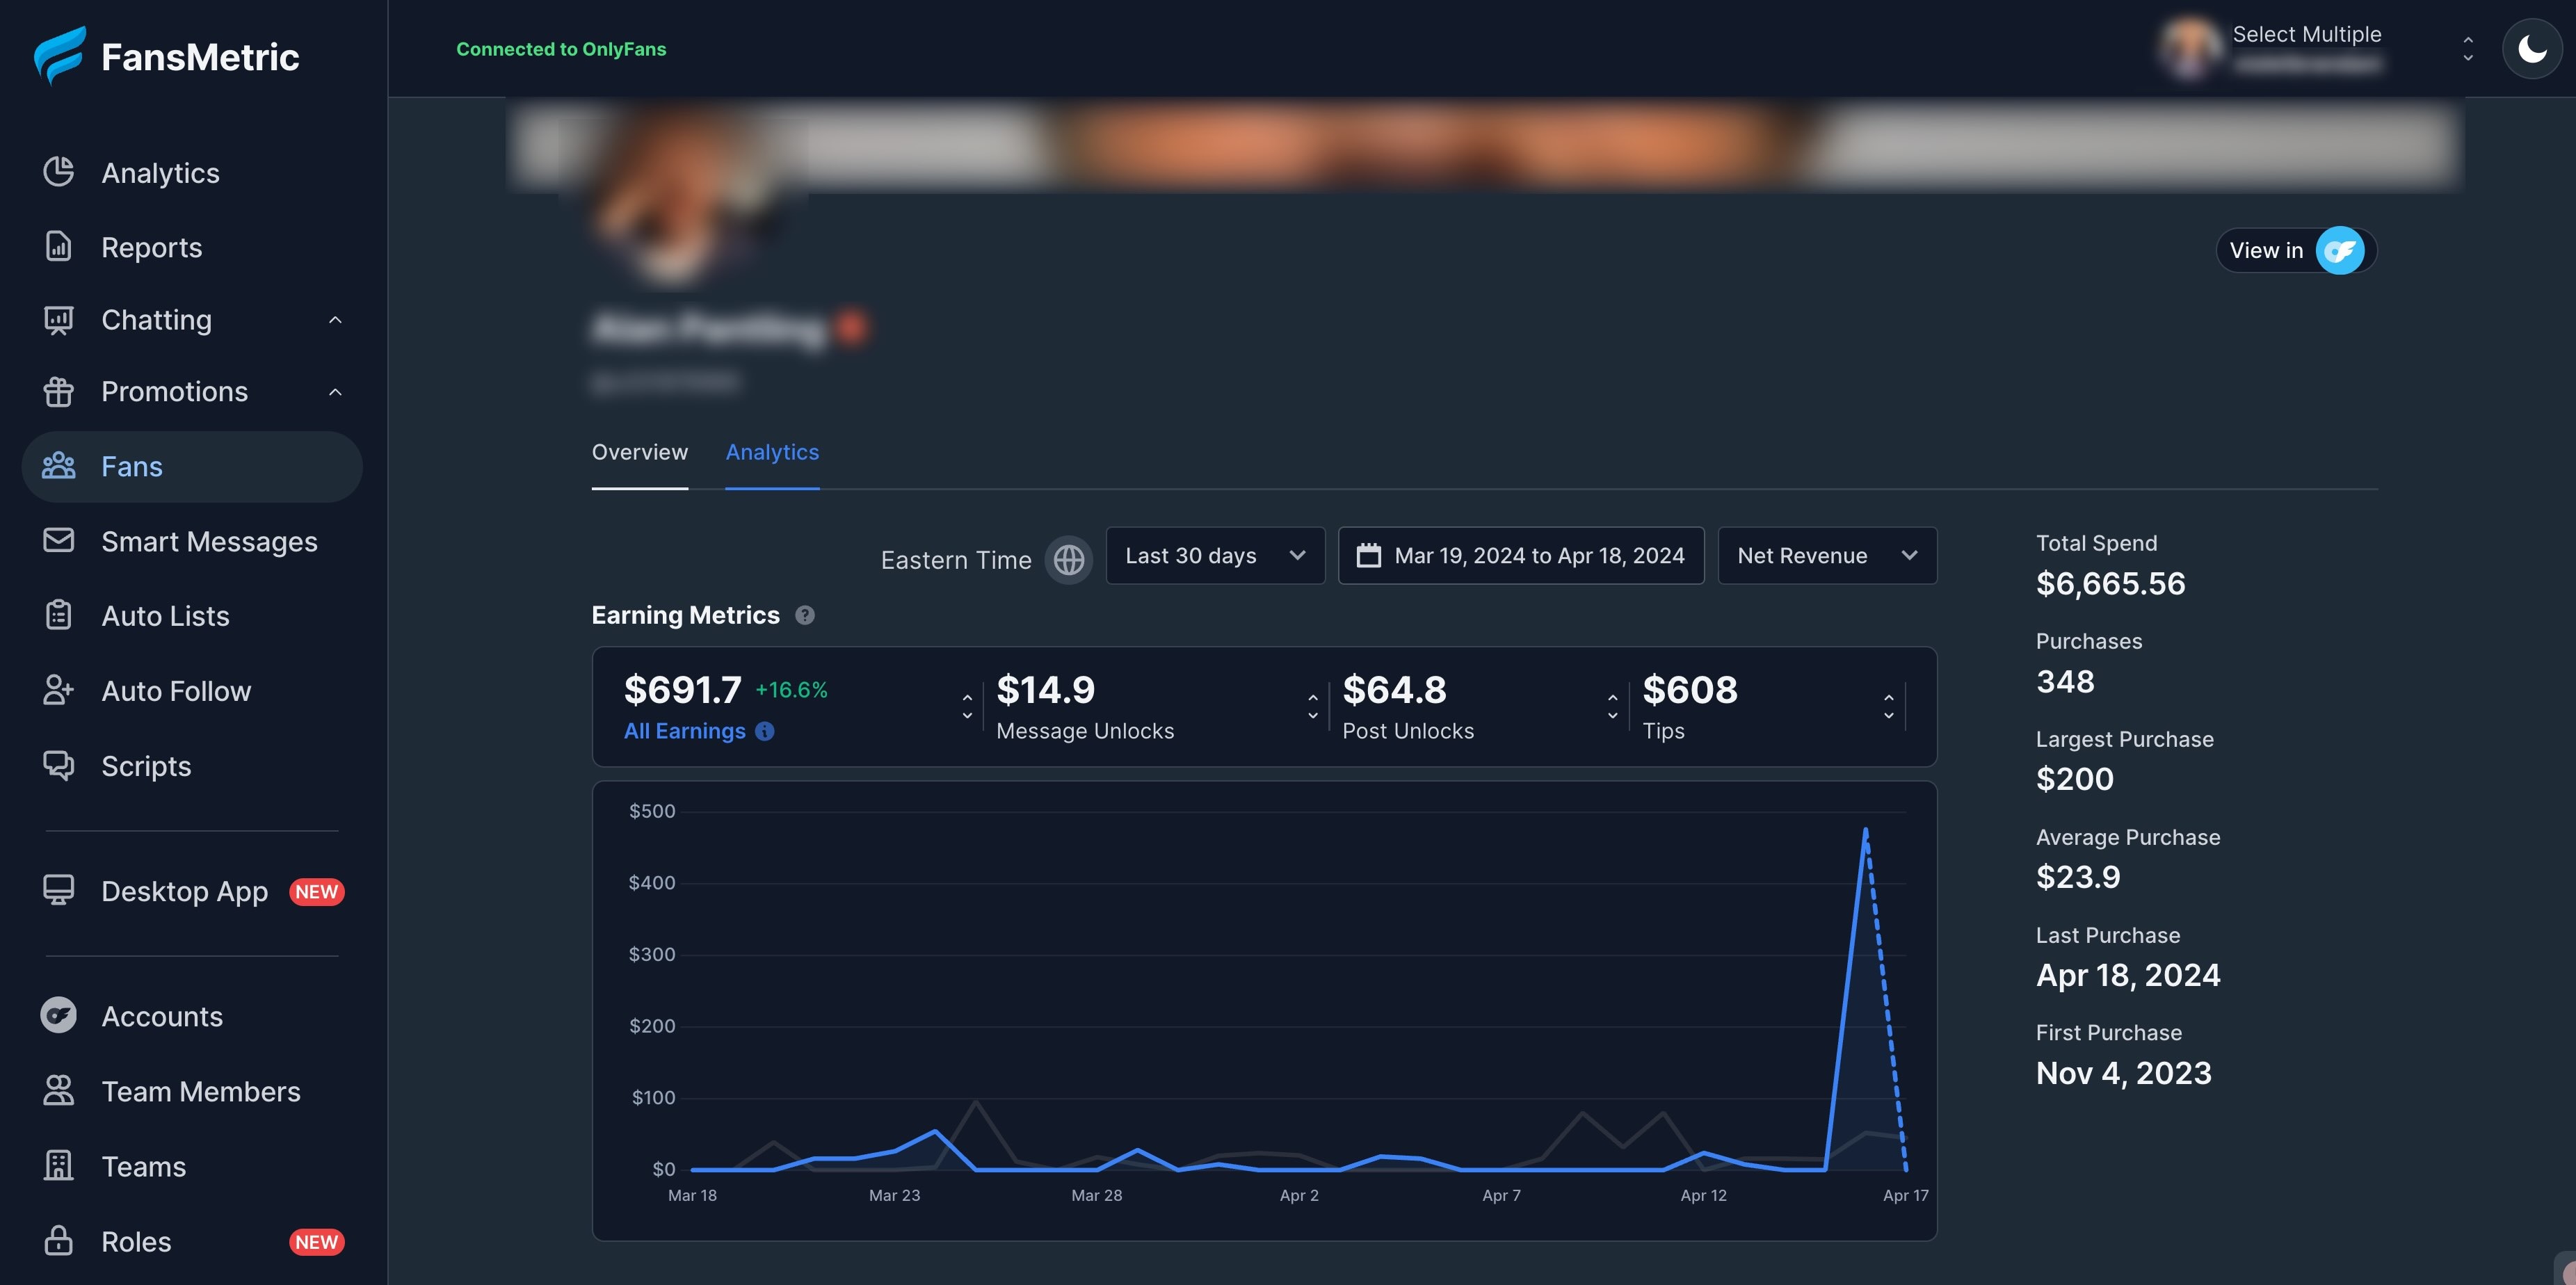Toggle dark mode with moon button
2576x1285 pixels.
(x=2531, y=48)
